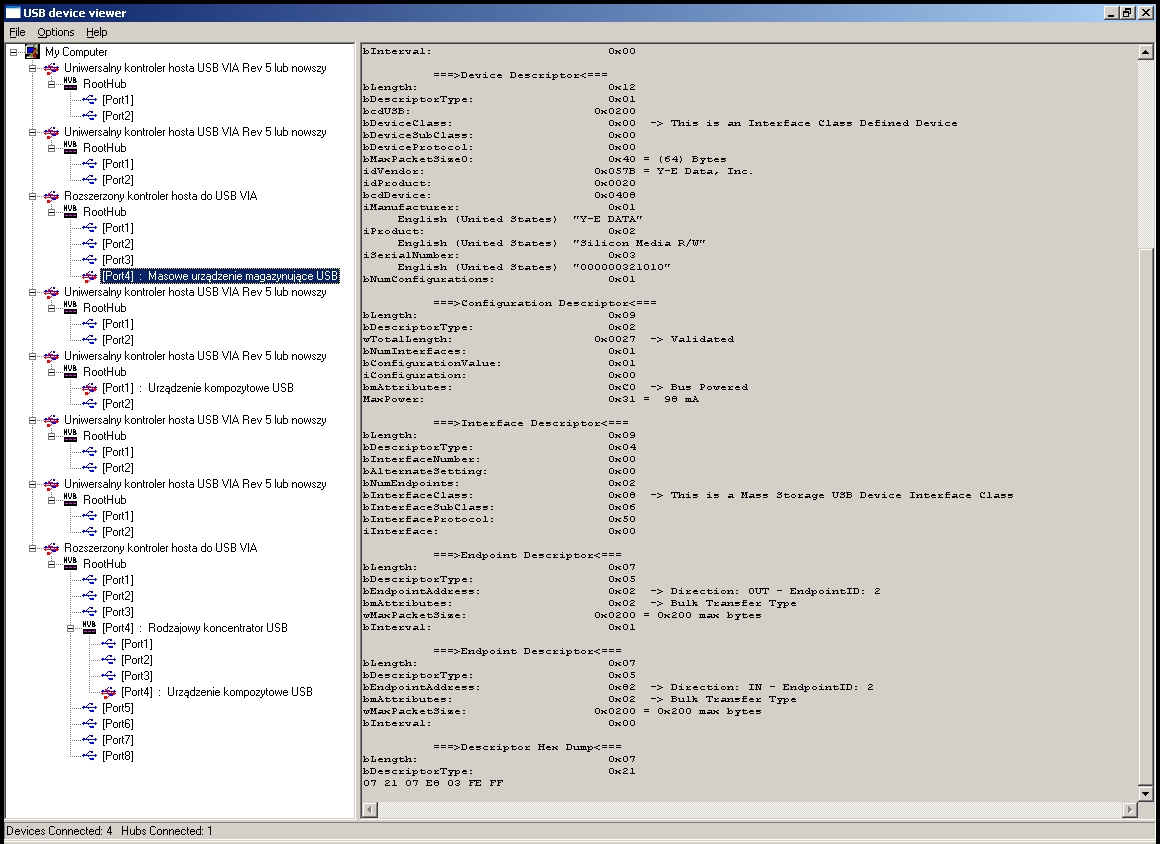The image size is (1160, 844).
Task: Click 'Hubs Connected: 1' in the status bar
Action: [166, 831]
